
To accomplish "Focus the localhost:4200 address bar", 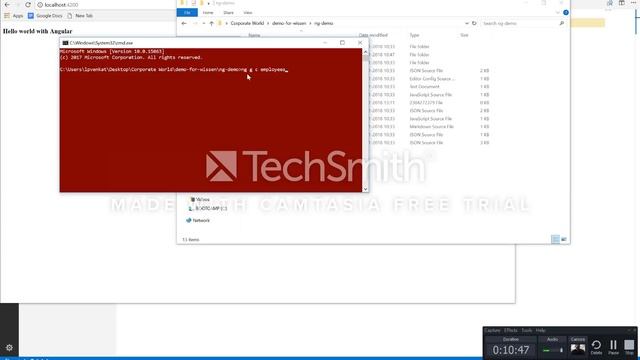I will click(x=106, y=5).
